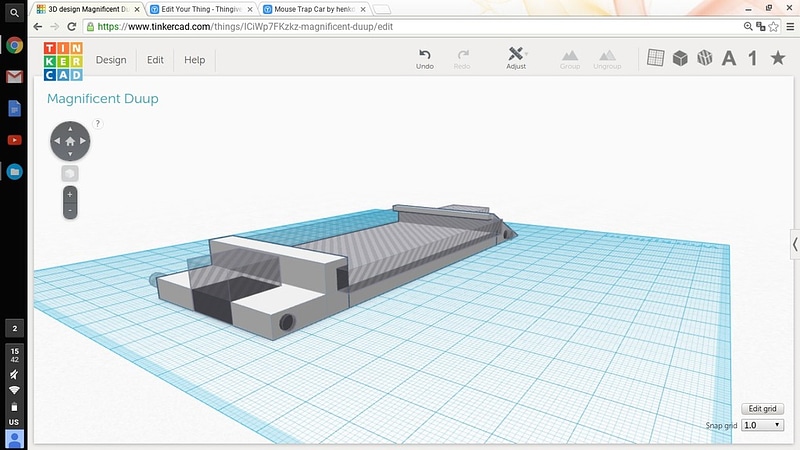This screenshot has height=450, width=800.
Task: Zoom out with the minus button
Action: (x=70, y=210)
